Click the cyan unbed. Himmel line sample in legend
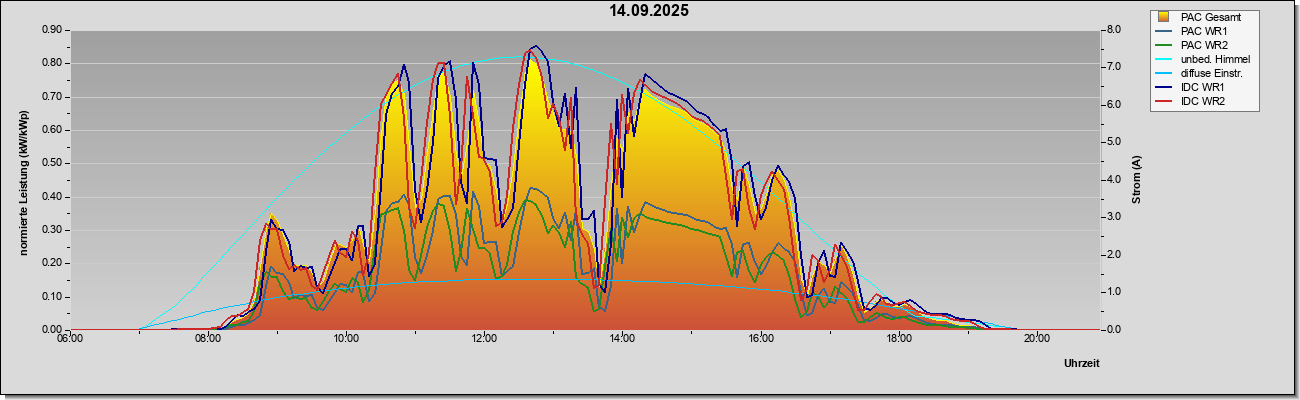The width and height of the screenshot is (1300, 400). (1163, 59)
